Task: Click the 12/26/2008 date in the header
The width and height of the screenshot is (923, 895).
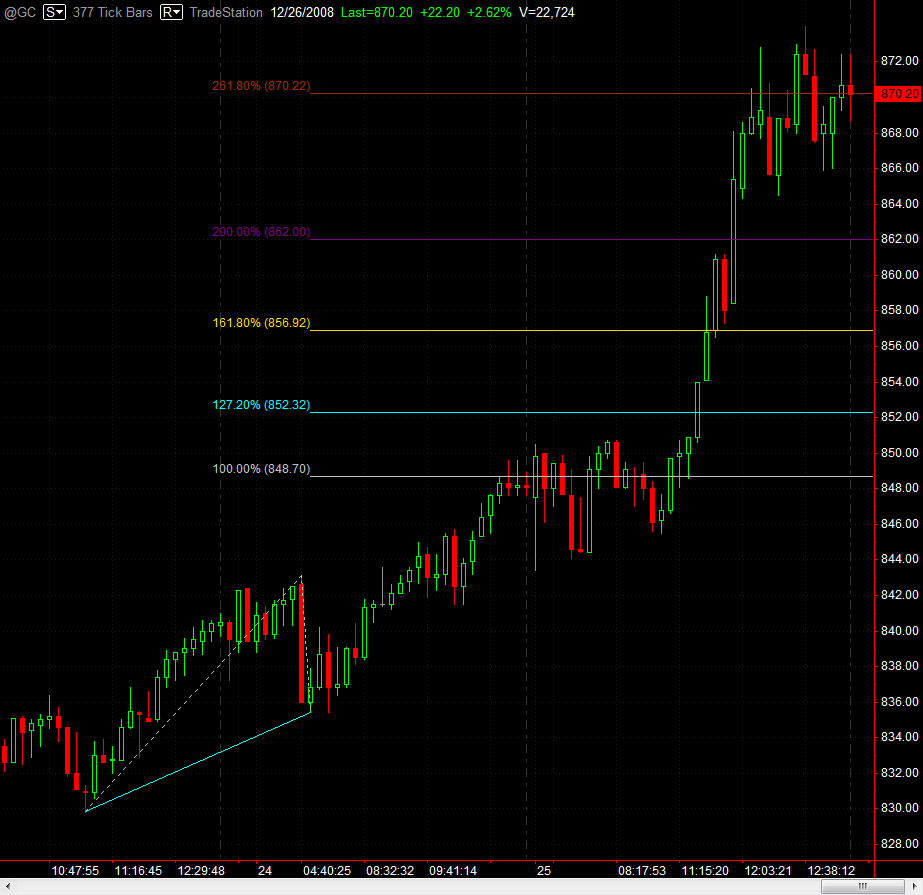Action: (302, 12)
